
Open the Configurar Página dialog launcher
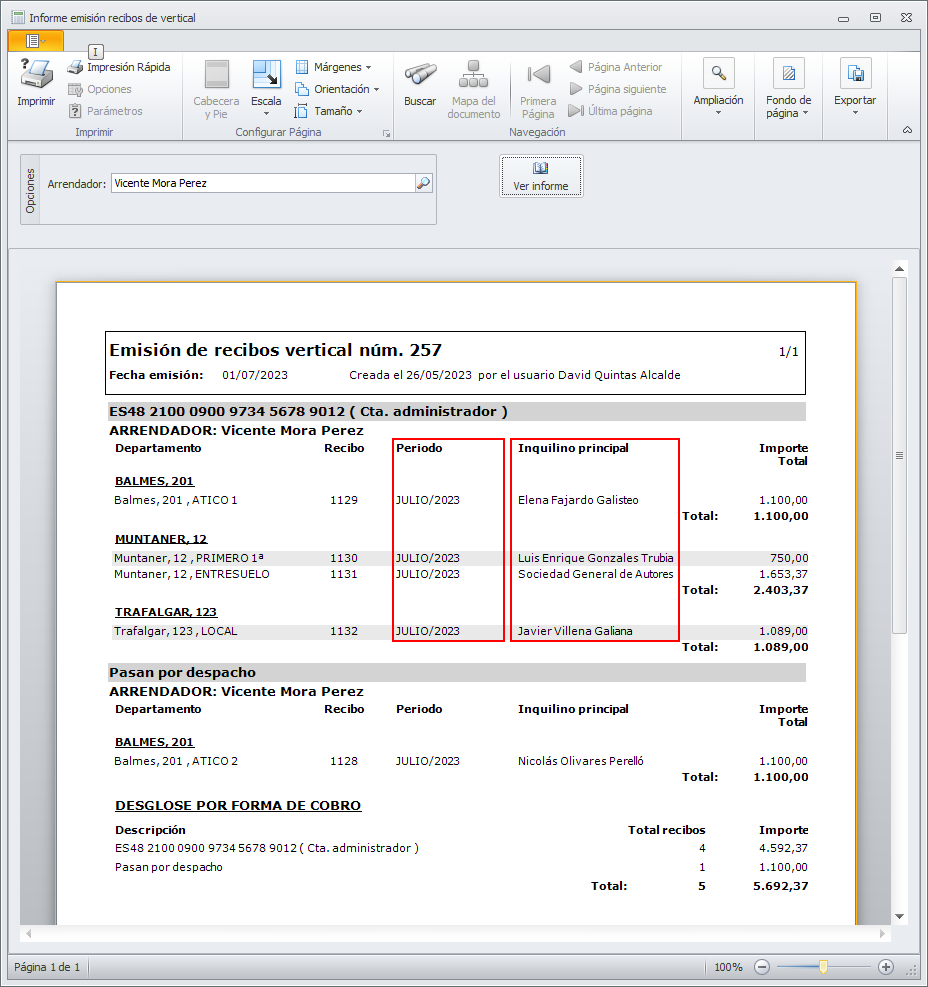tap(386, 133)
